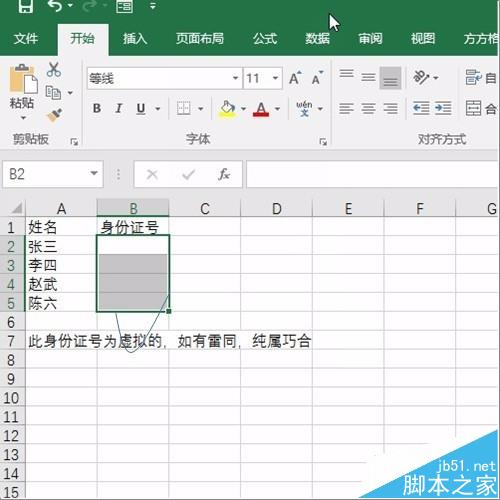This screenshot has height=500, width=500.
Task: Click inside the formula bar input
Action: click(x=372, y=174)
